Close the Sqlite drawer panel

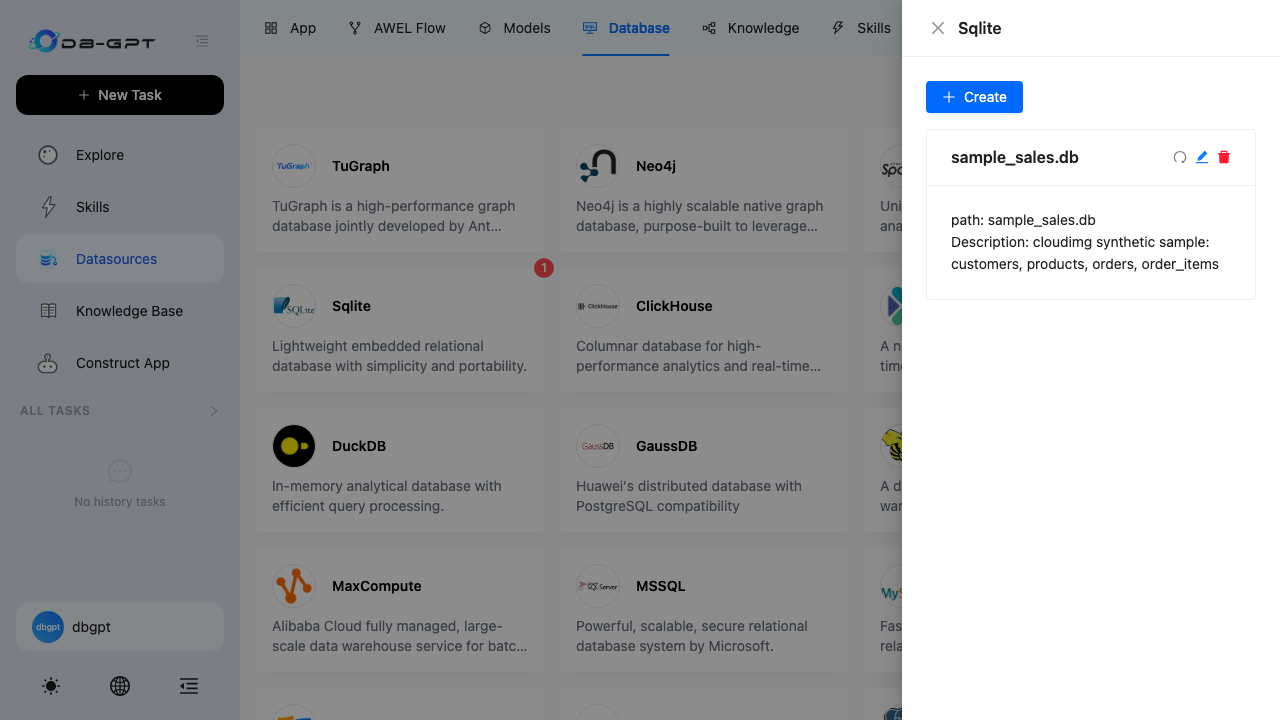tap(938, 28)
